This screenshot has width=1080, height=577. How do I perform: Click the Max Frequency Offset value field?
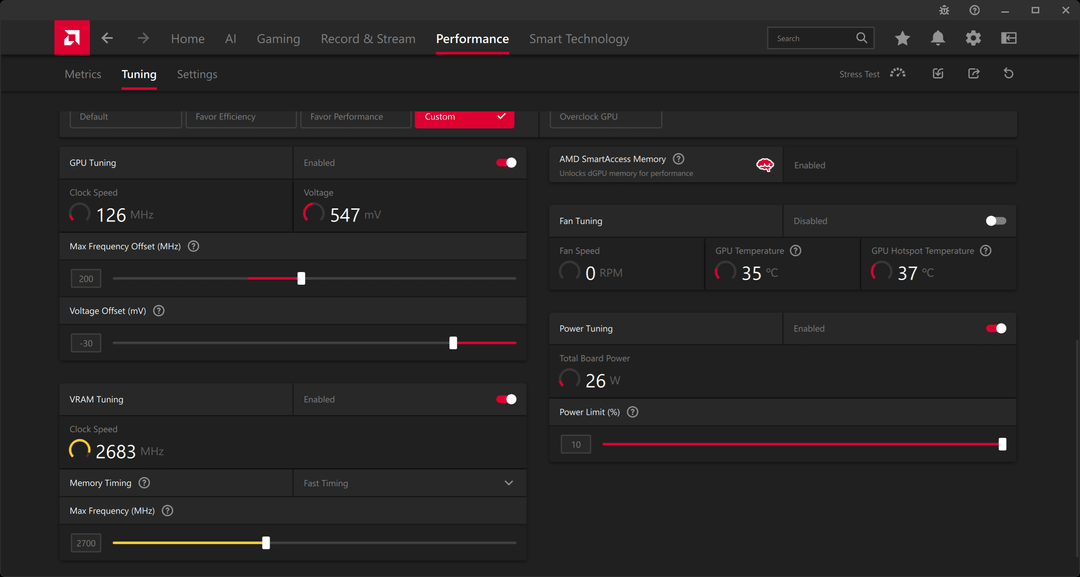[86, 279]
